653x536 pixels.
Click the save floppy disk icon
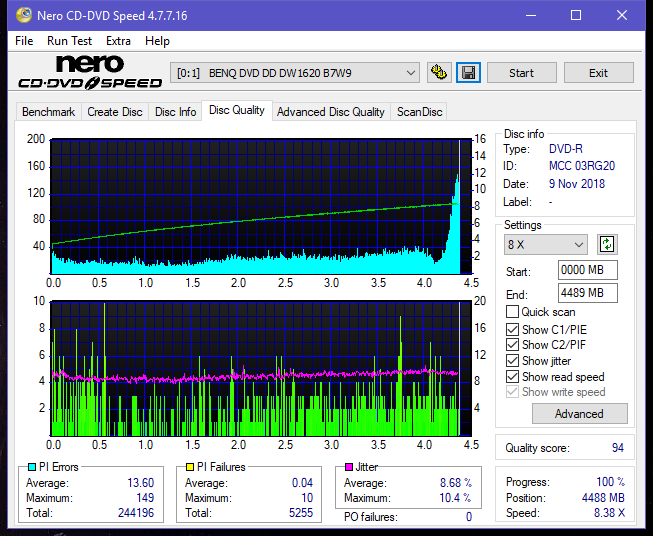[469, 73]
